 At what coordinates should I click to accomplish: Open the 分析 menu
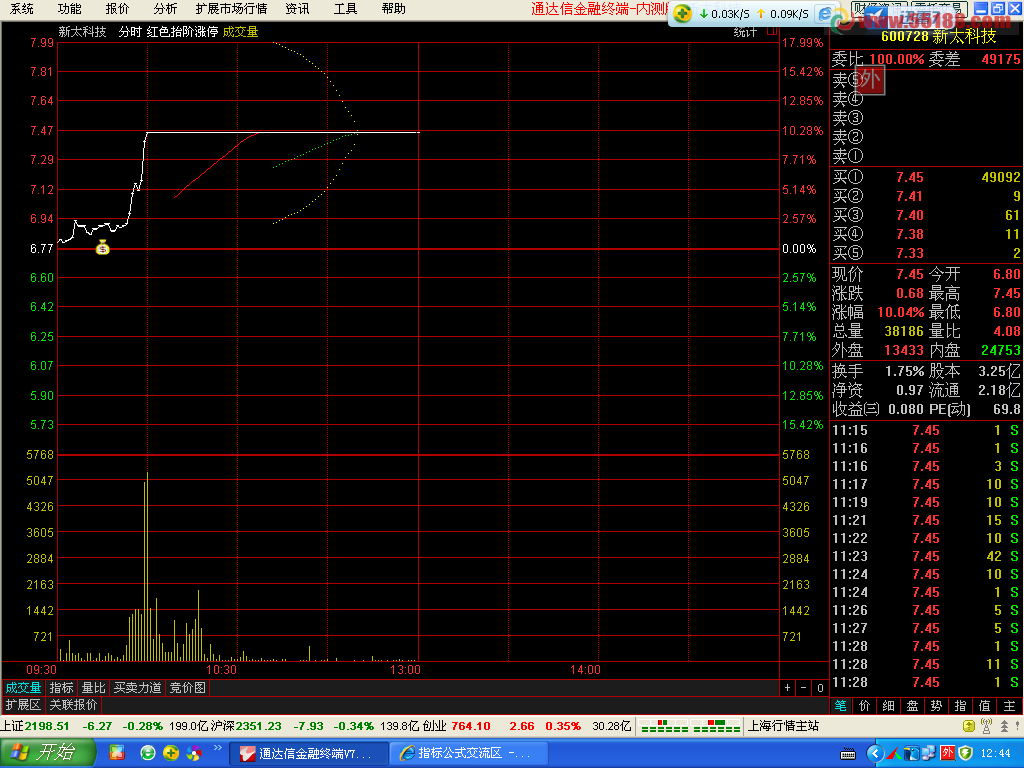click(x=165, y=8)
